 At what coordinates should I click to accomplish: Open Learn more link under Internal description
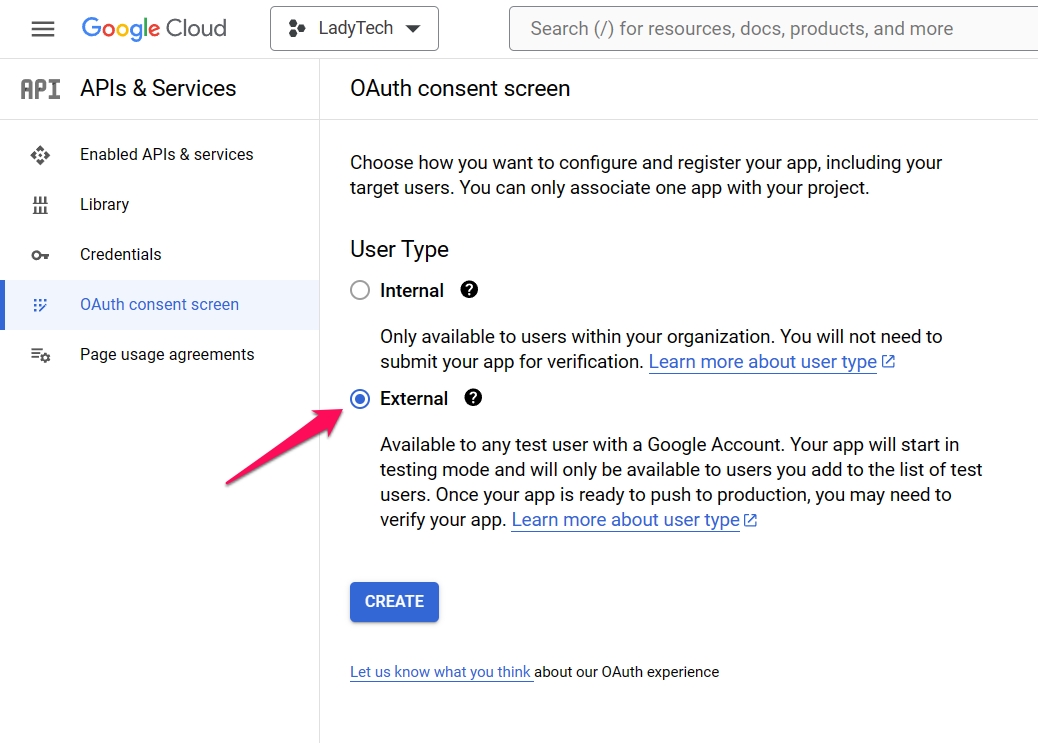coord(763,362)
